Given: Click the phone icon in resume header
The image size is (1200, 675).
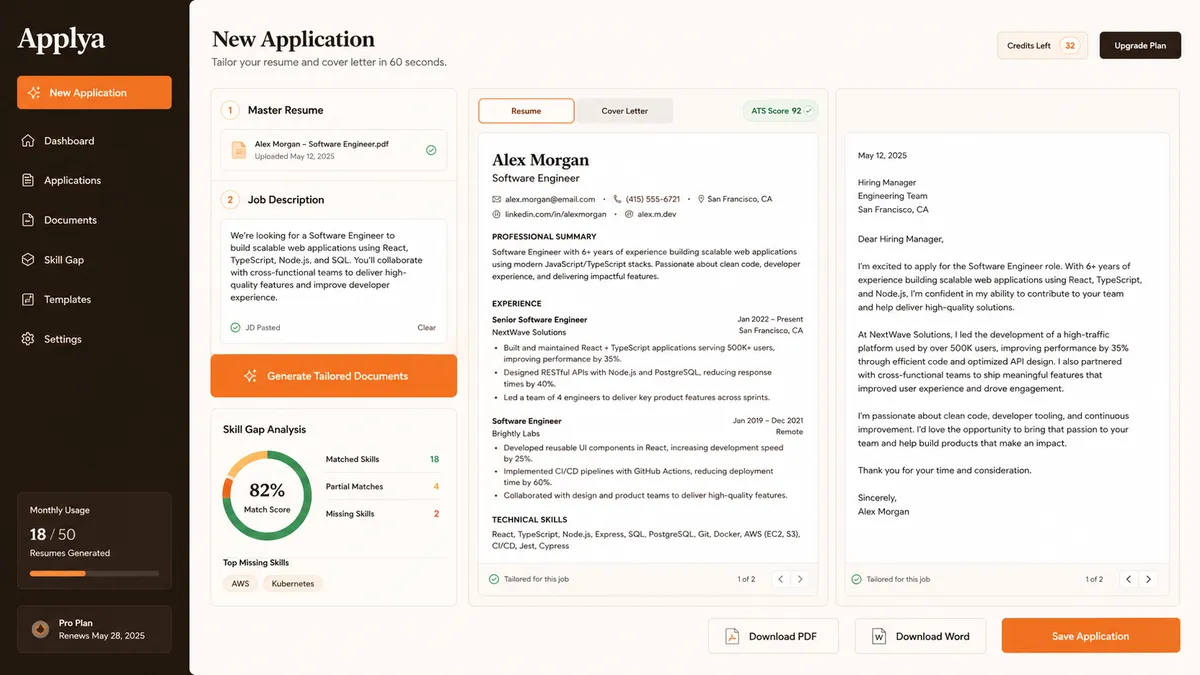Looking at the screenshot, I should pos(617,199).
